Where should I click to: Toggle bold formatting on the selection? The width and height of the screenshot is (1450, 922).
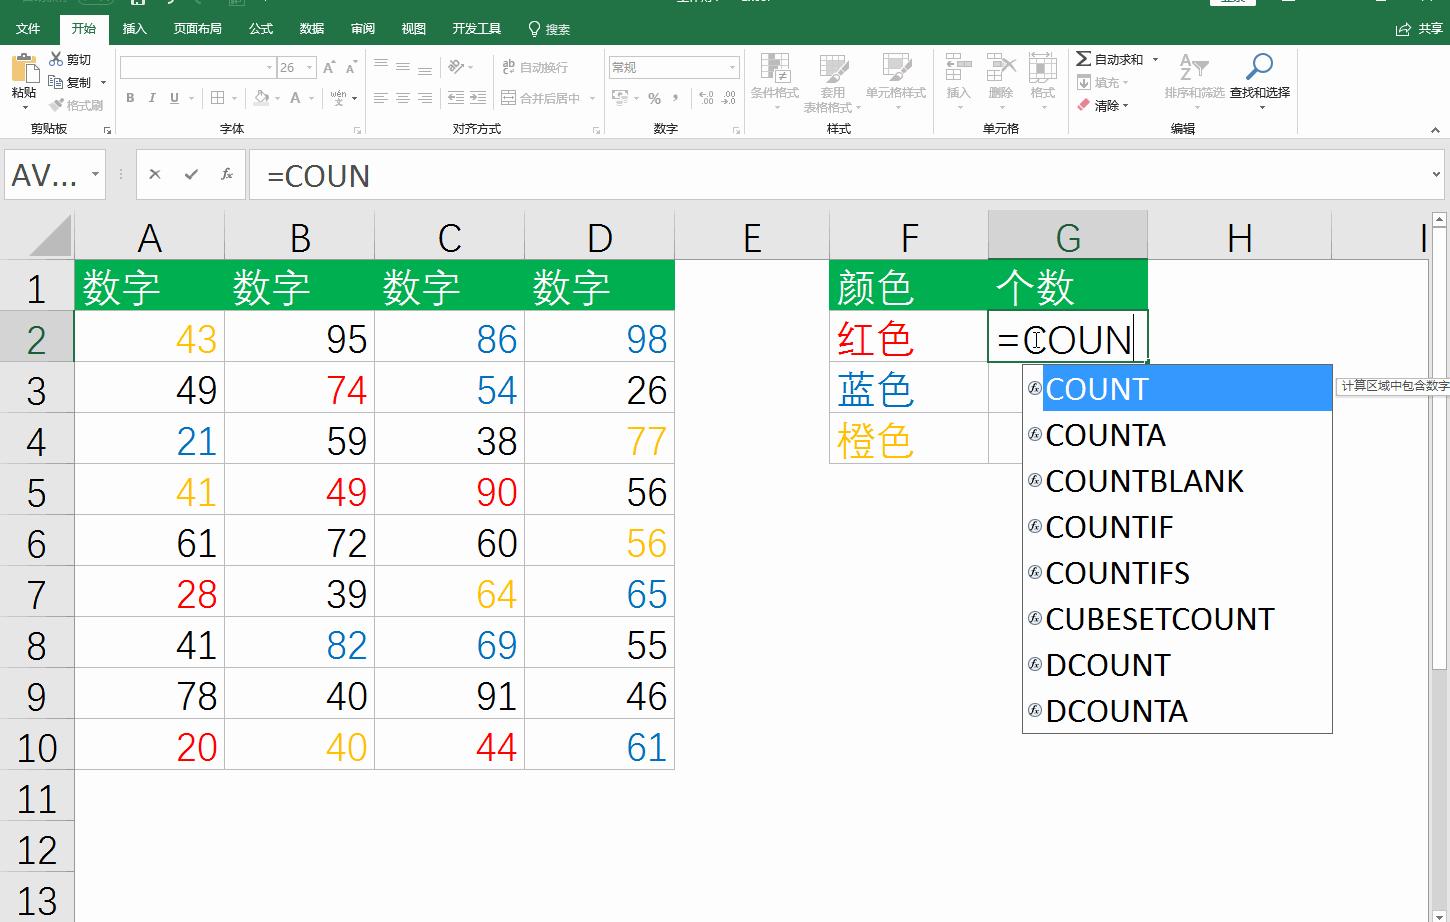coord(129,98)
